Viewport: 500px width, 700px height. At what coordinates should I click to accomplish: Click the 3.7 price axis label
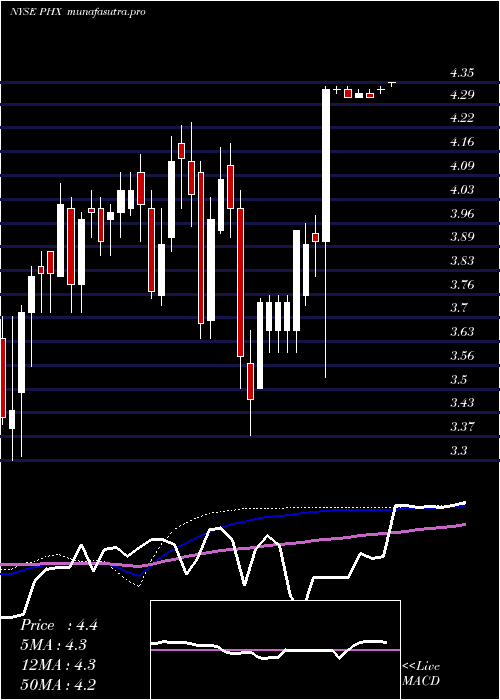pyautogui.click(x=458, y=308)
